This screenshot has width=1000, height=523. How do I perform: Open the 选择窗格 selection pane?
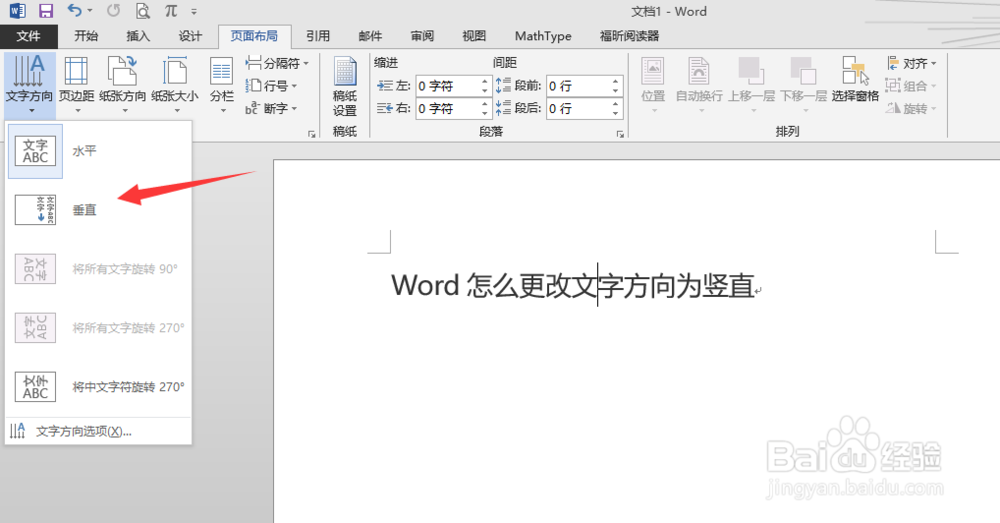pos(855,80)
